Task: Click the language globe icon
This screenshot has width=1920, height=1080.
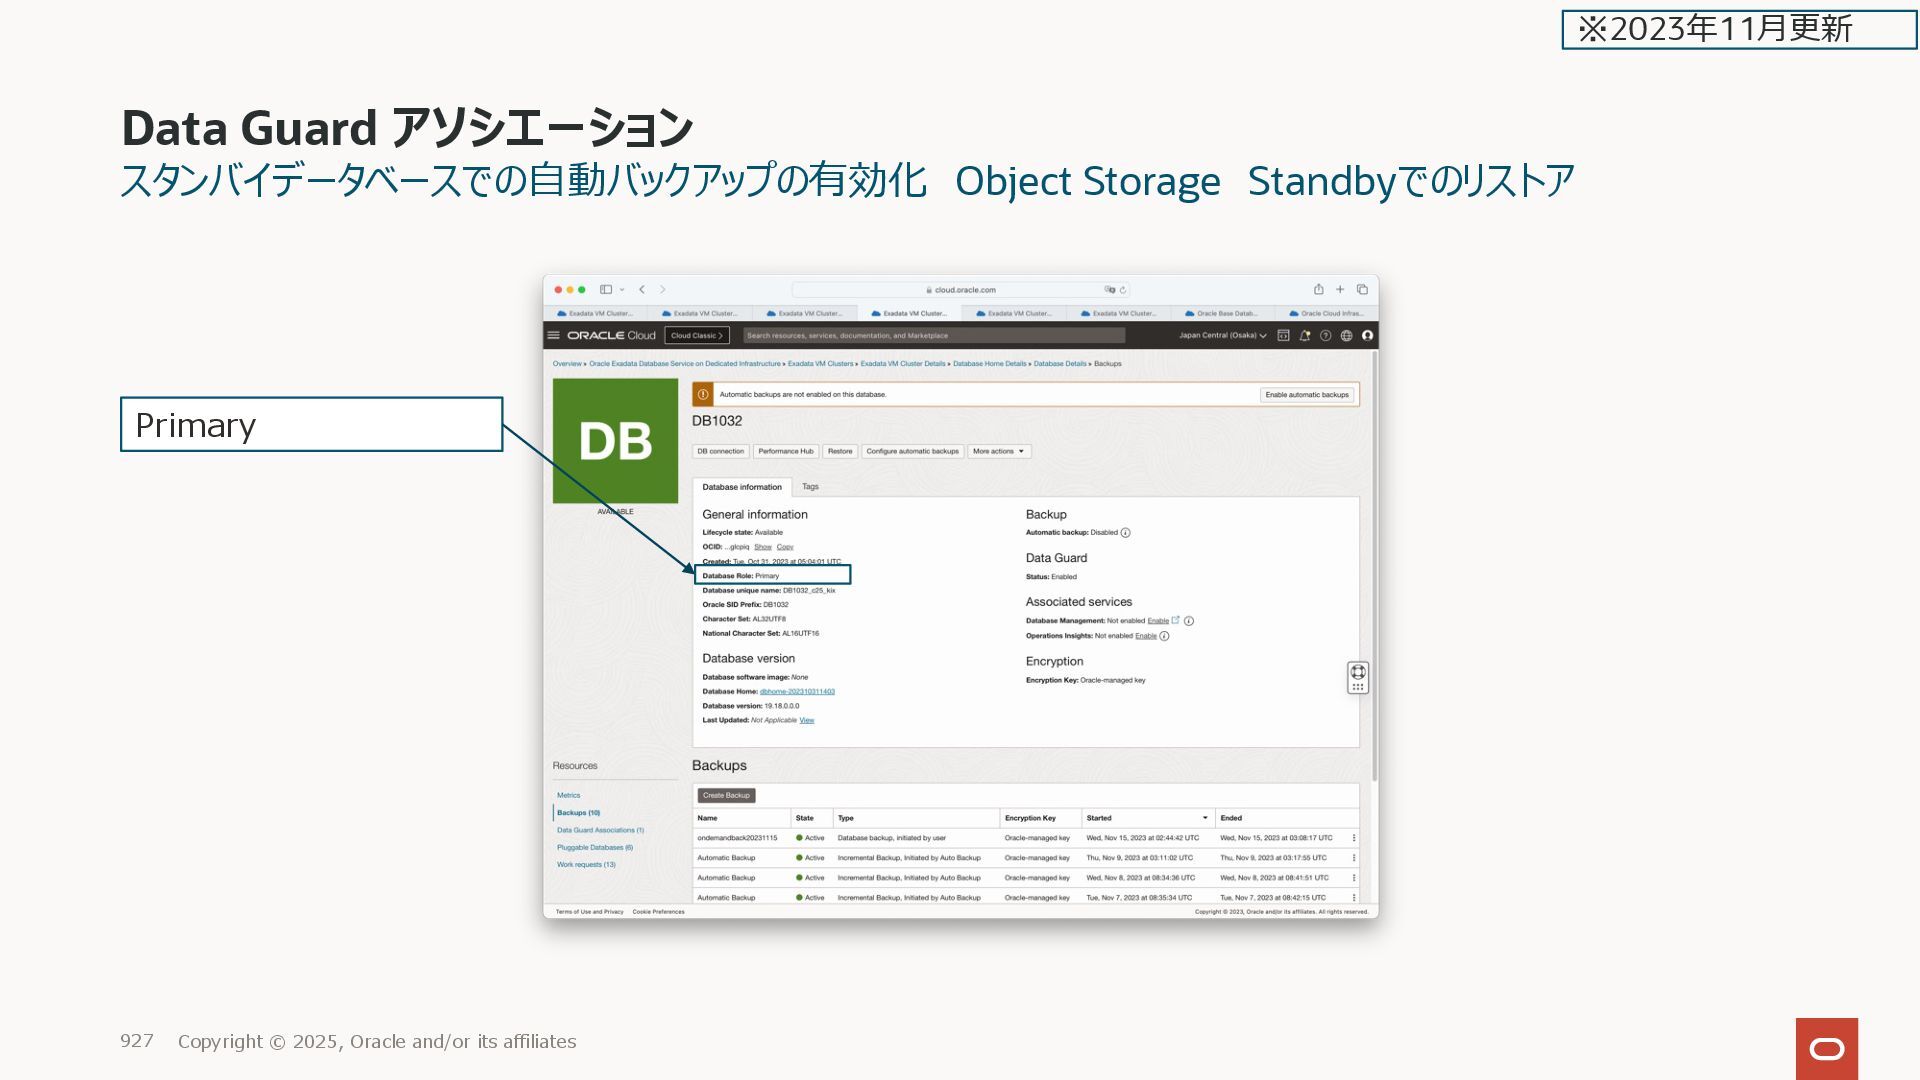Action: (1346, 336)
